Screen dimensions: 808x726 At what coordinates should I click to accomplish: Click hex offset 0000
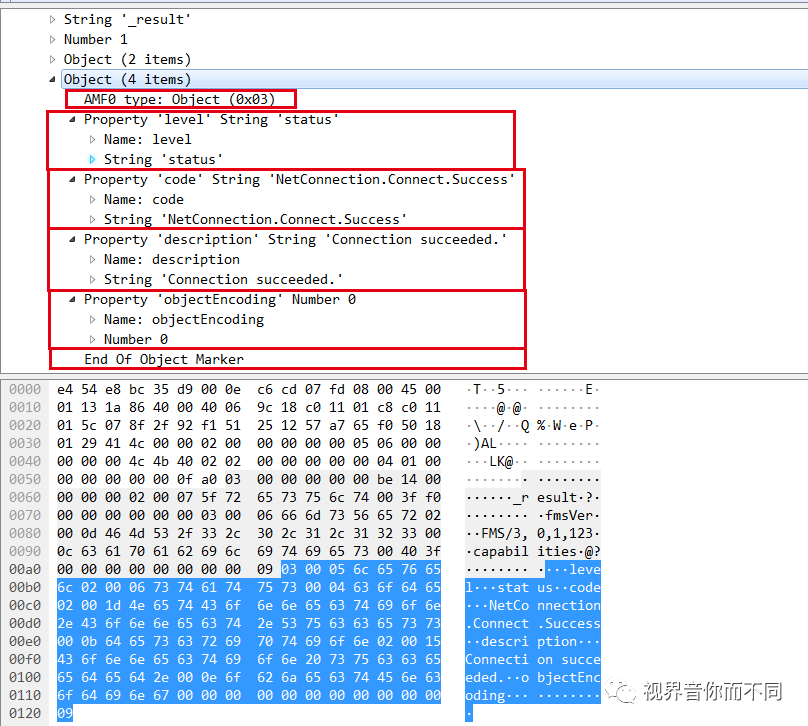click(x=25, y=390)
